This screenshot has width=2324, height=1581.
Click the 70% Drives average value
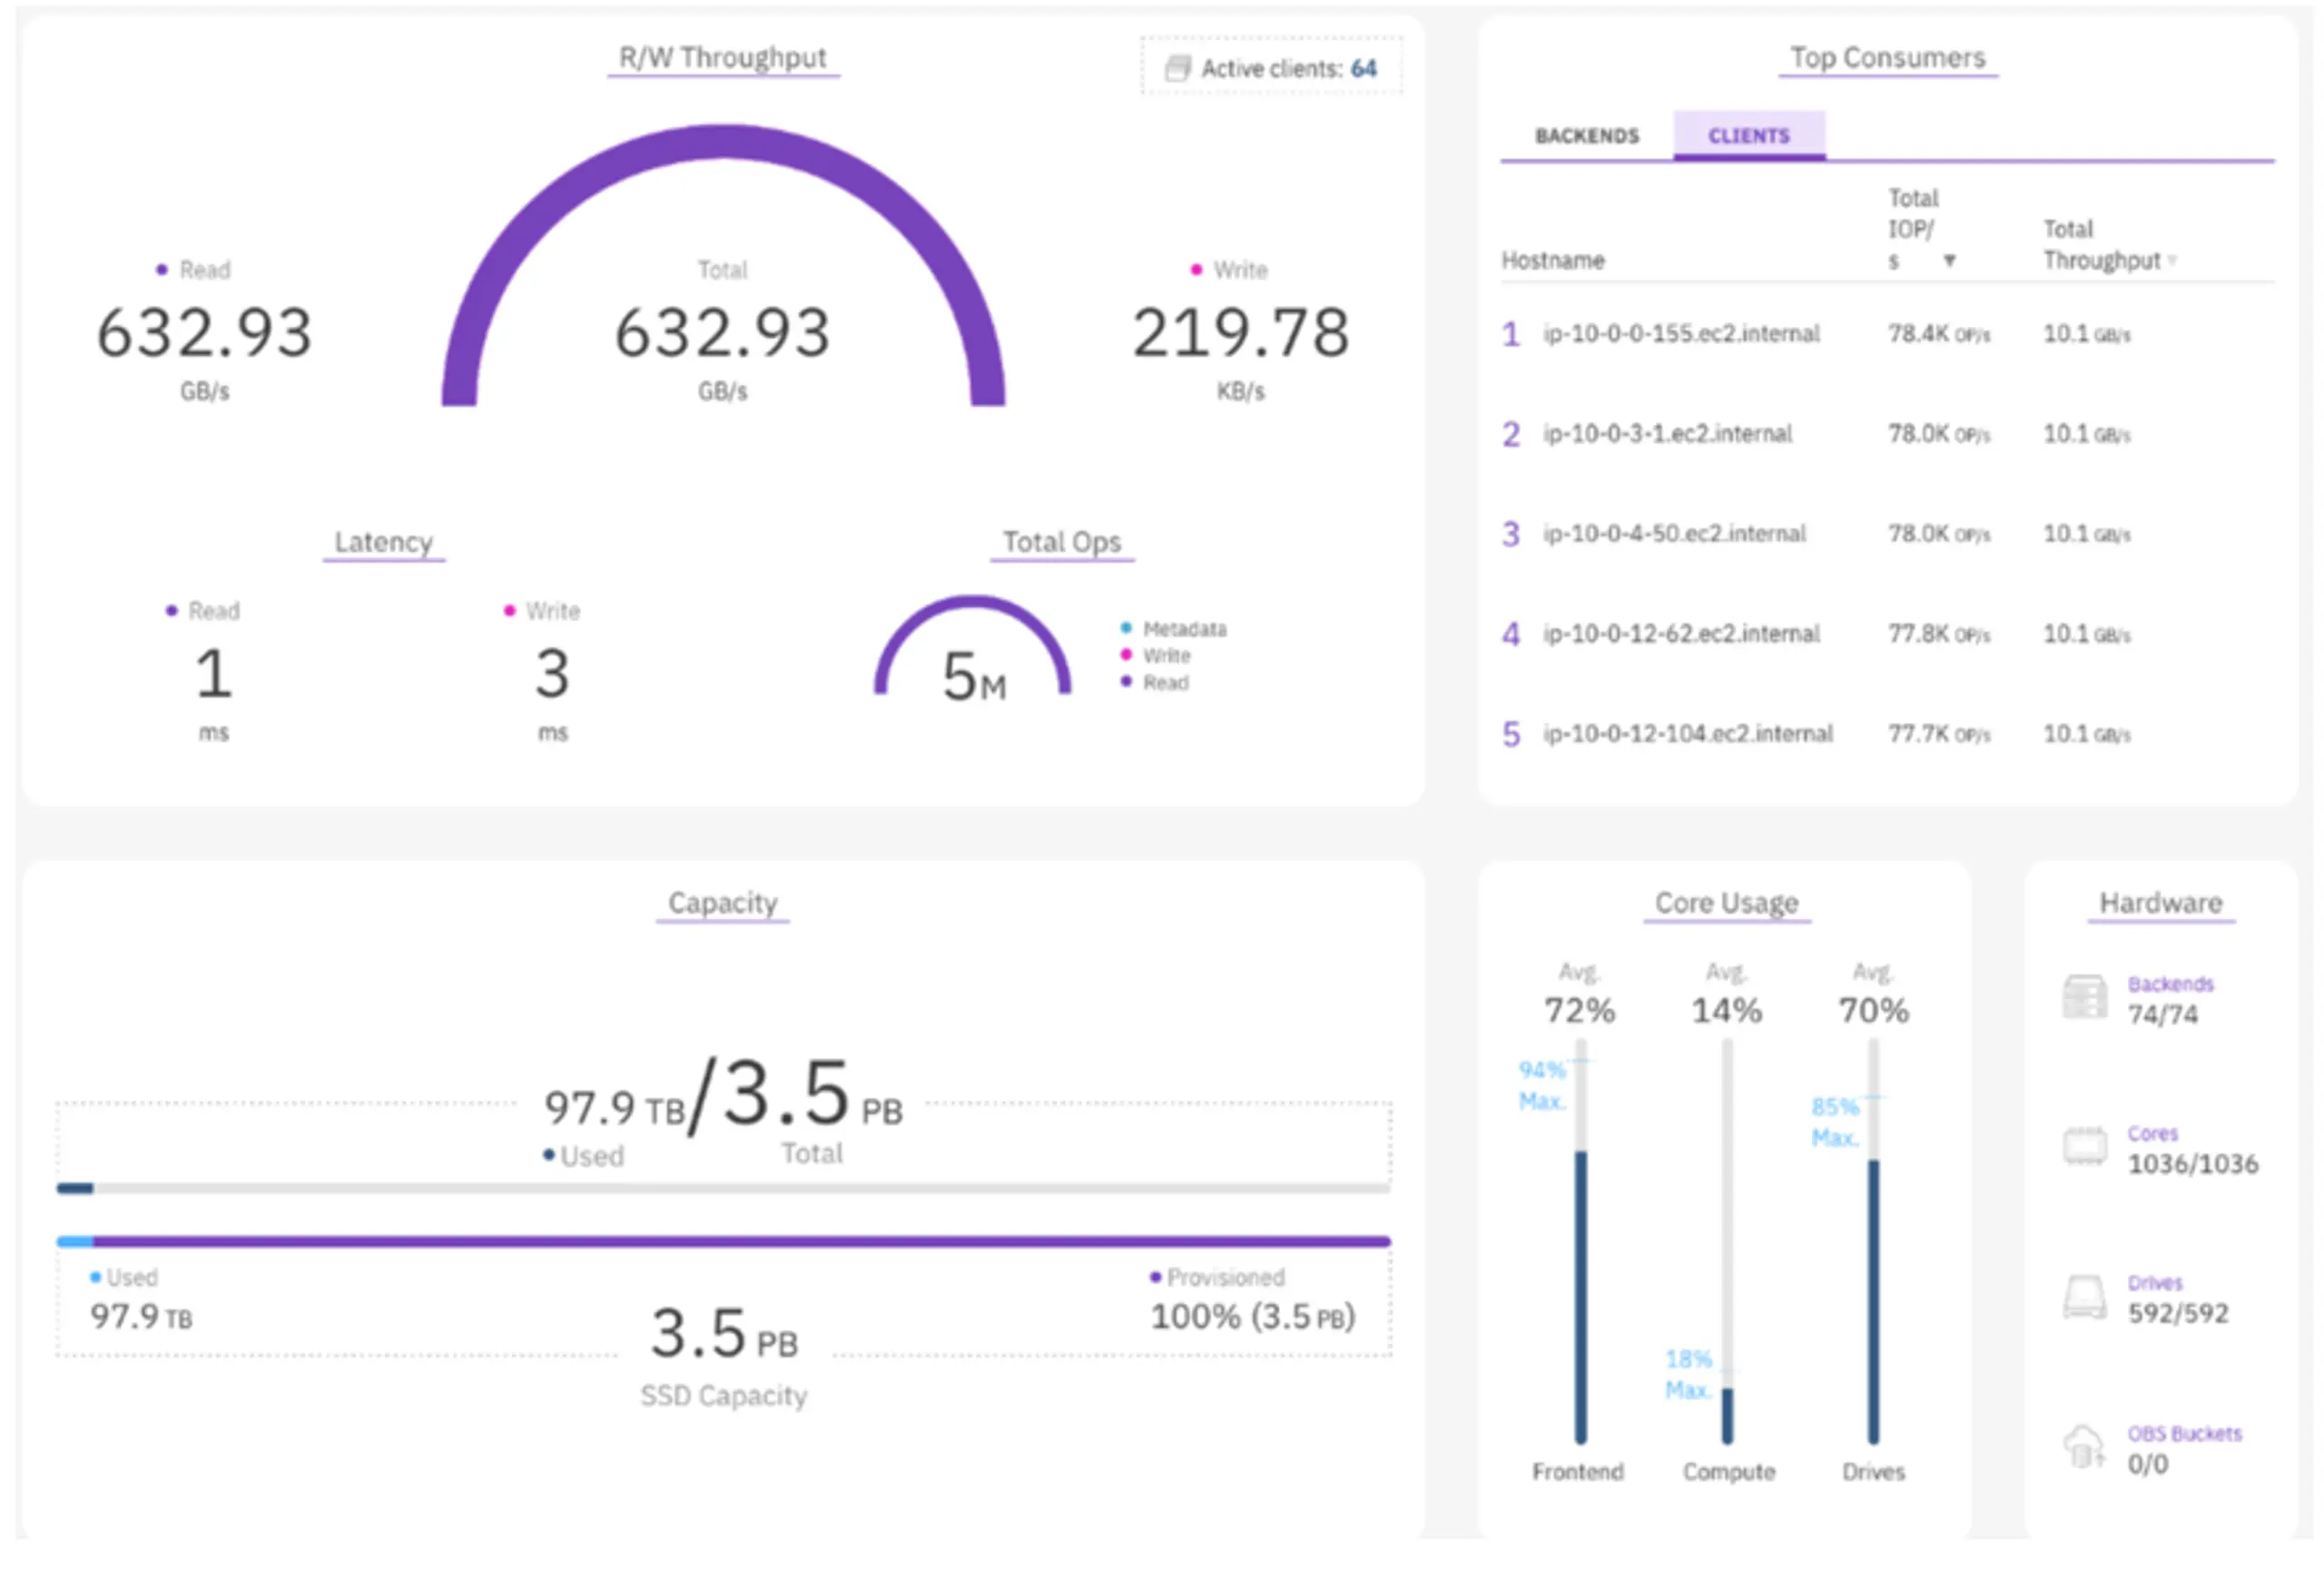(1873, 1011)
